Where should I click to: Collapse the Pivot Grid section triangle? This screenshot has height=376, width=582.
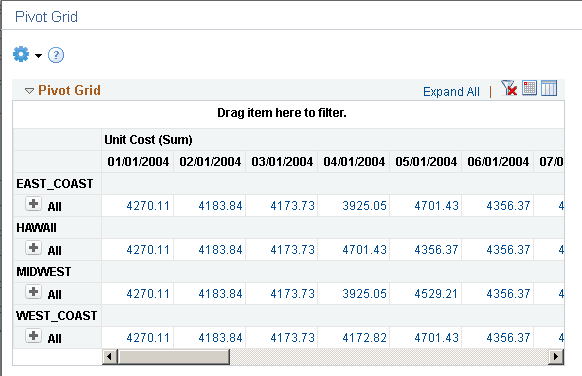[x=29, y=91]
